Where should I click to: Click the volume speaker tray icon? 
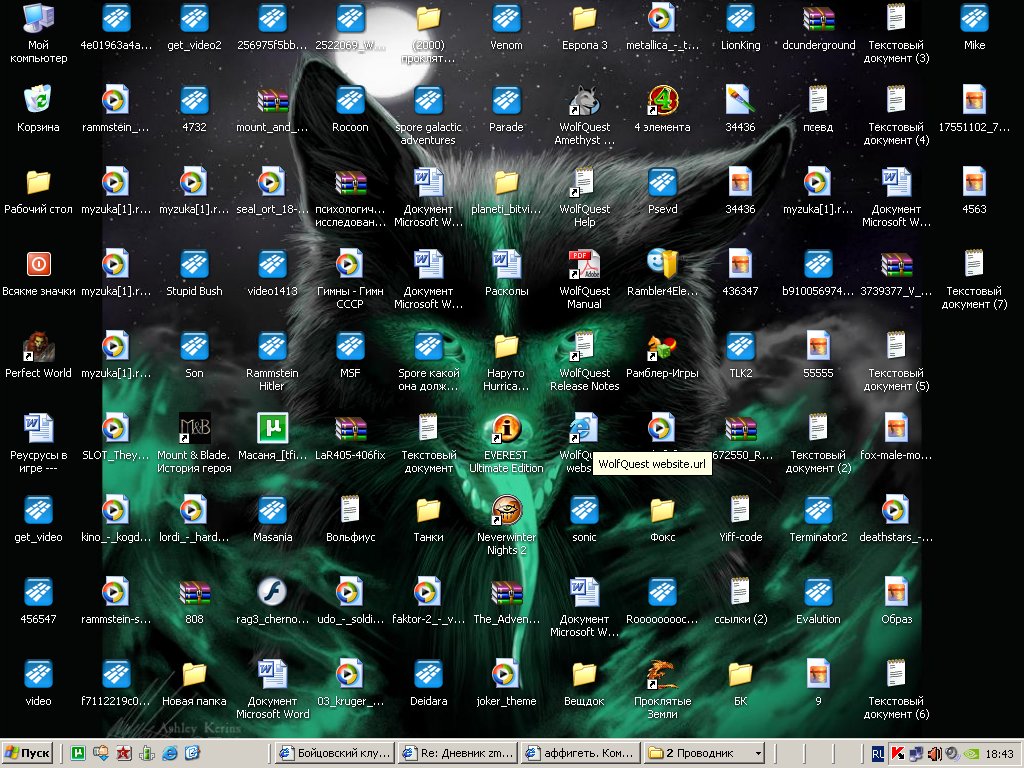tap(936, 753)
